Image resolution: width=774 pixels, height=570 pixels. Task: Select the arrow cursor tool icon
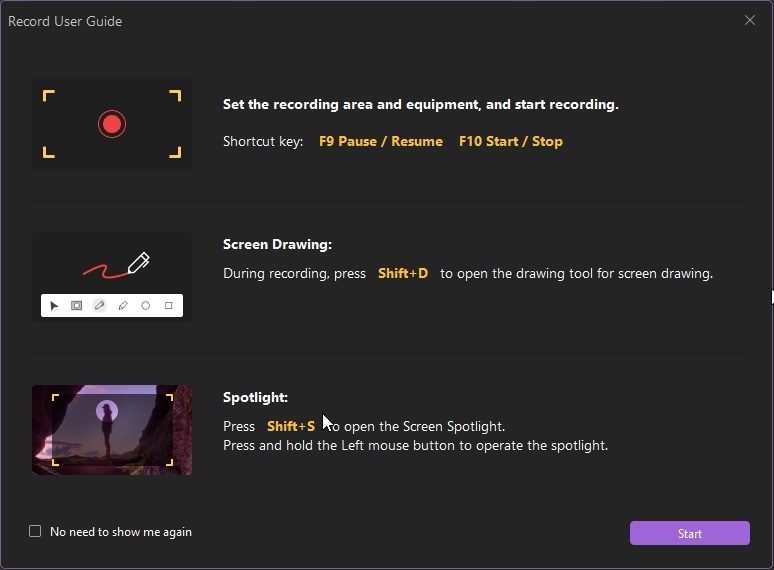click(54, 305)
